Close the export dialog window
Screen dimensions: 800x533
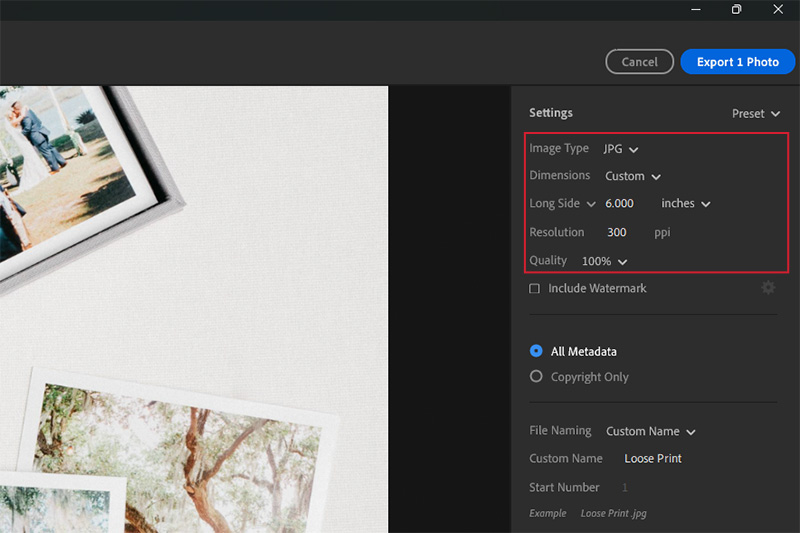779,9
